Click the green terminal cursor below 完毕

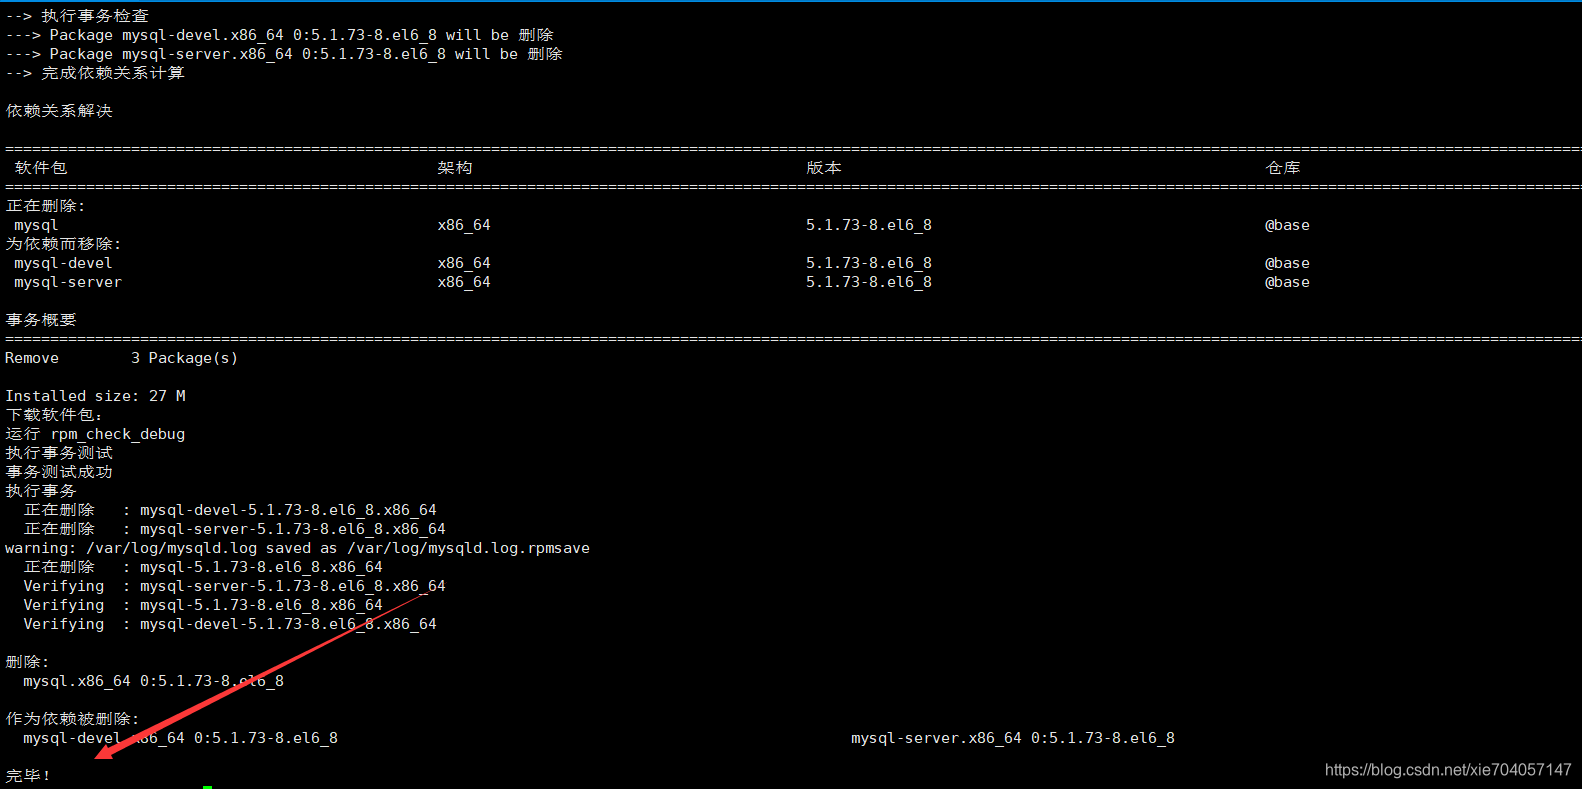(207, 787)
